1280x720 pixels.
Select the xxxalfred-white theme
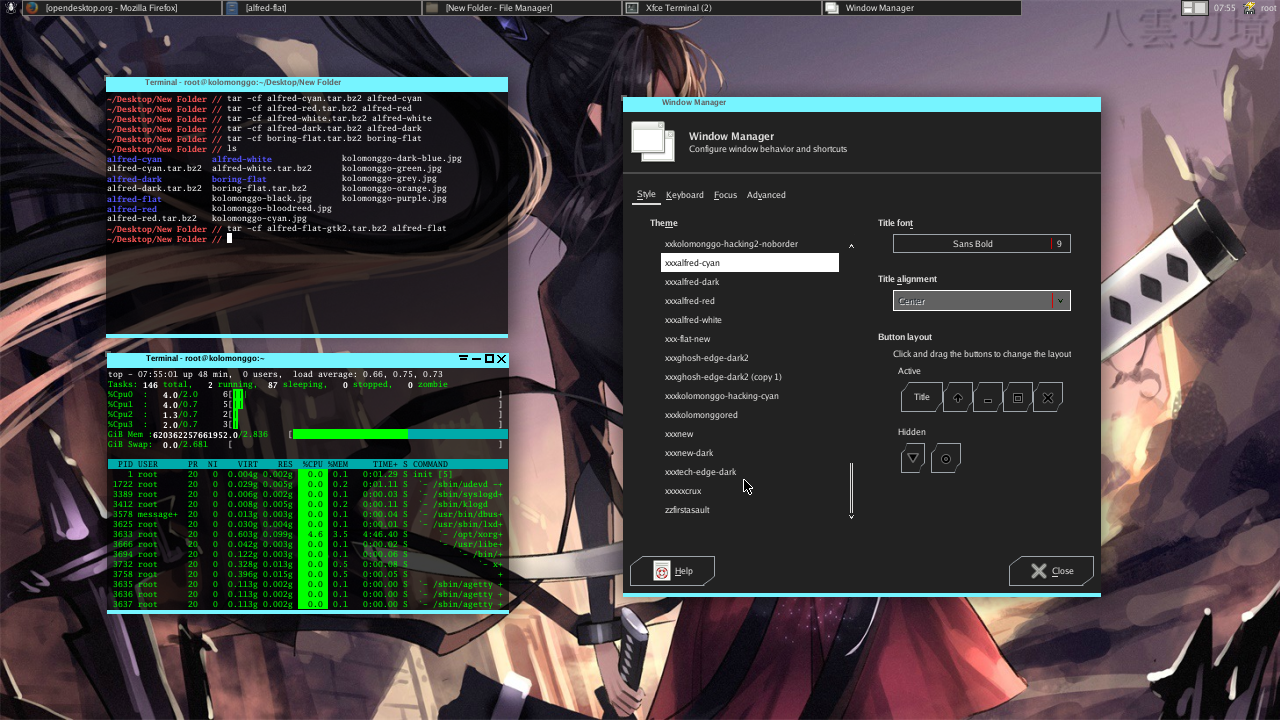click(x=750, y=320)
